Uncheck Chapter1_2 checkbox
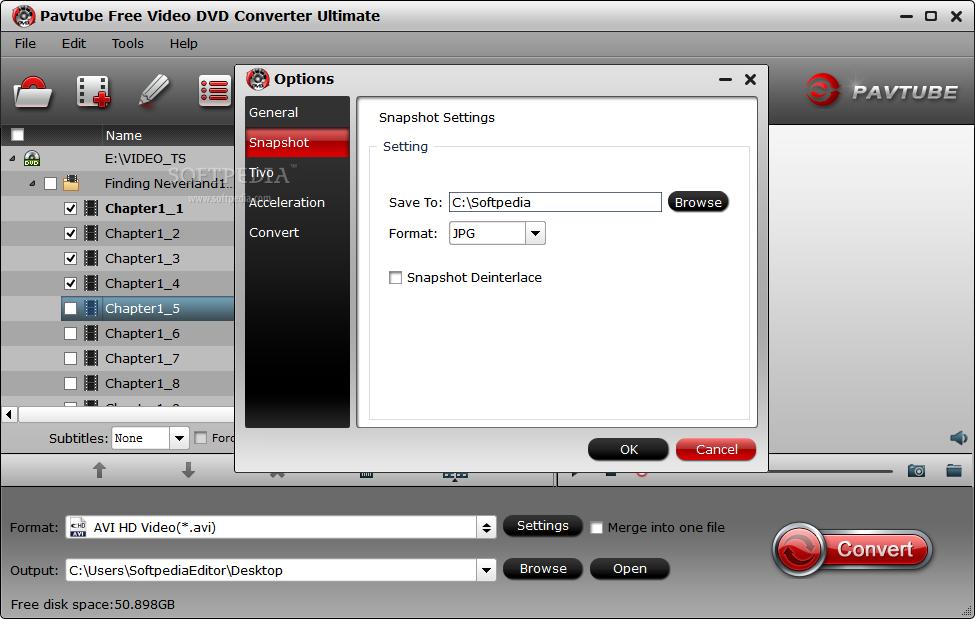Image resolution: width=975 pixels, height=619 pixels. tap(70, 233)
